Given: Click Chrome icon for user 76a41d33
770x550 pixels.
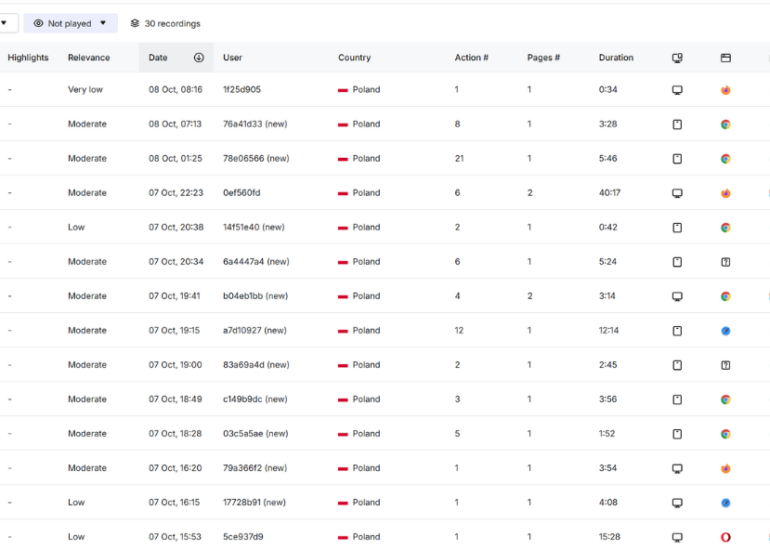Looking at the screenshot, I should [x=725, y=124].
